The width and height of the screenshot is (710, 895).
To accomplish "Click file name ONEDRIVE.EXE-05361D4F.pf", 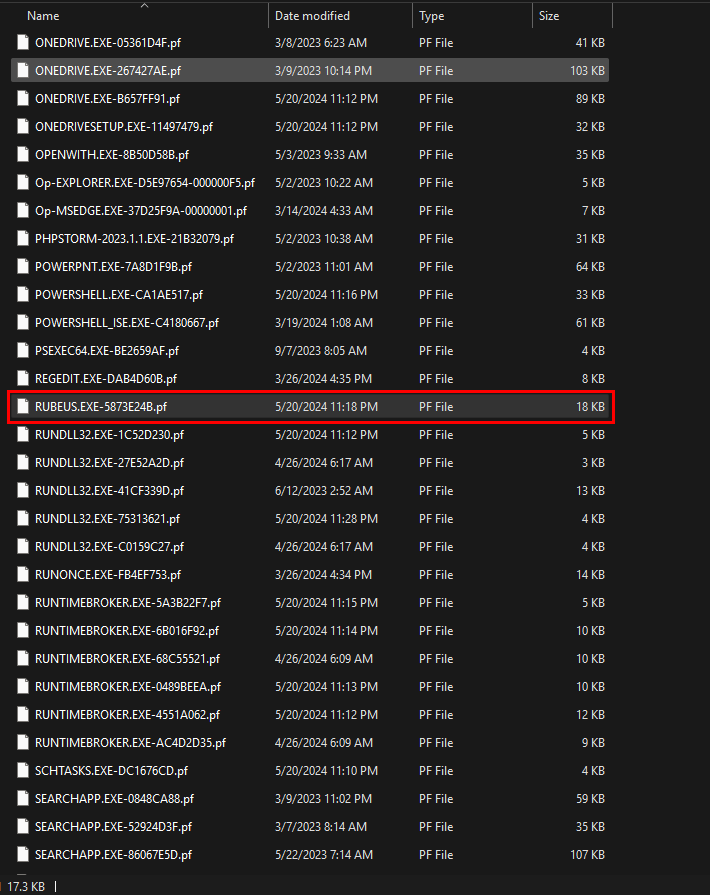I will [x=108, y=43].
